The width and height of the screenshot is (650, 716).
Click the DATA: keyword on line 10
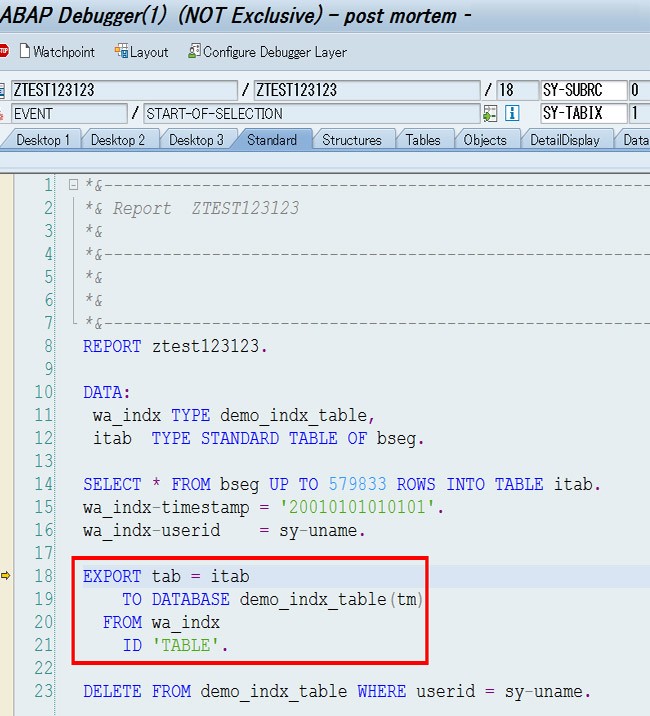coord(106,392)
